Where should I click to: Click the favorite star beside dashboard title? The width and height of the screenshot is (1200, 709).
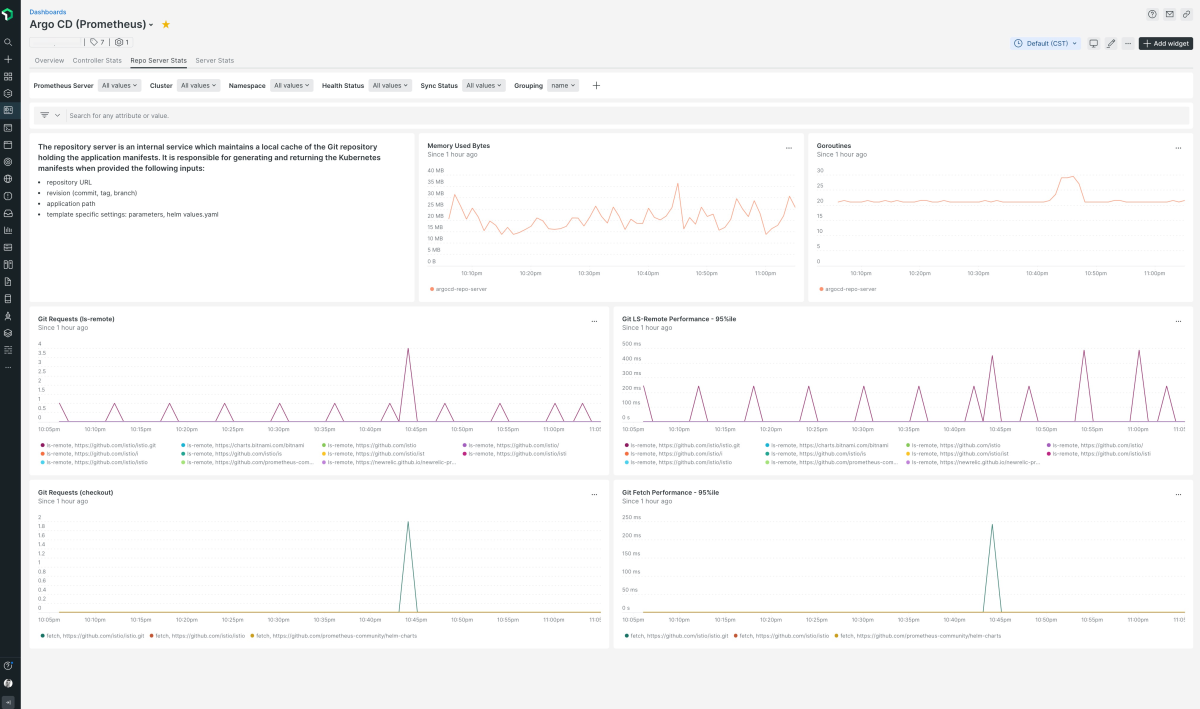pos(166,24)
